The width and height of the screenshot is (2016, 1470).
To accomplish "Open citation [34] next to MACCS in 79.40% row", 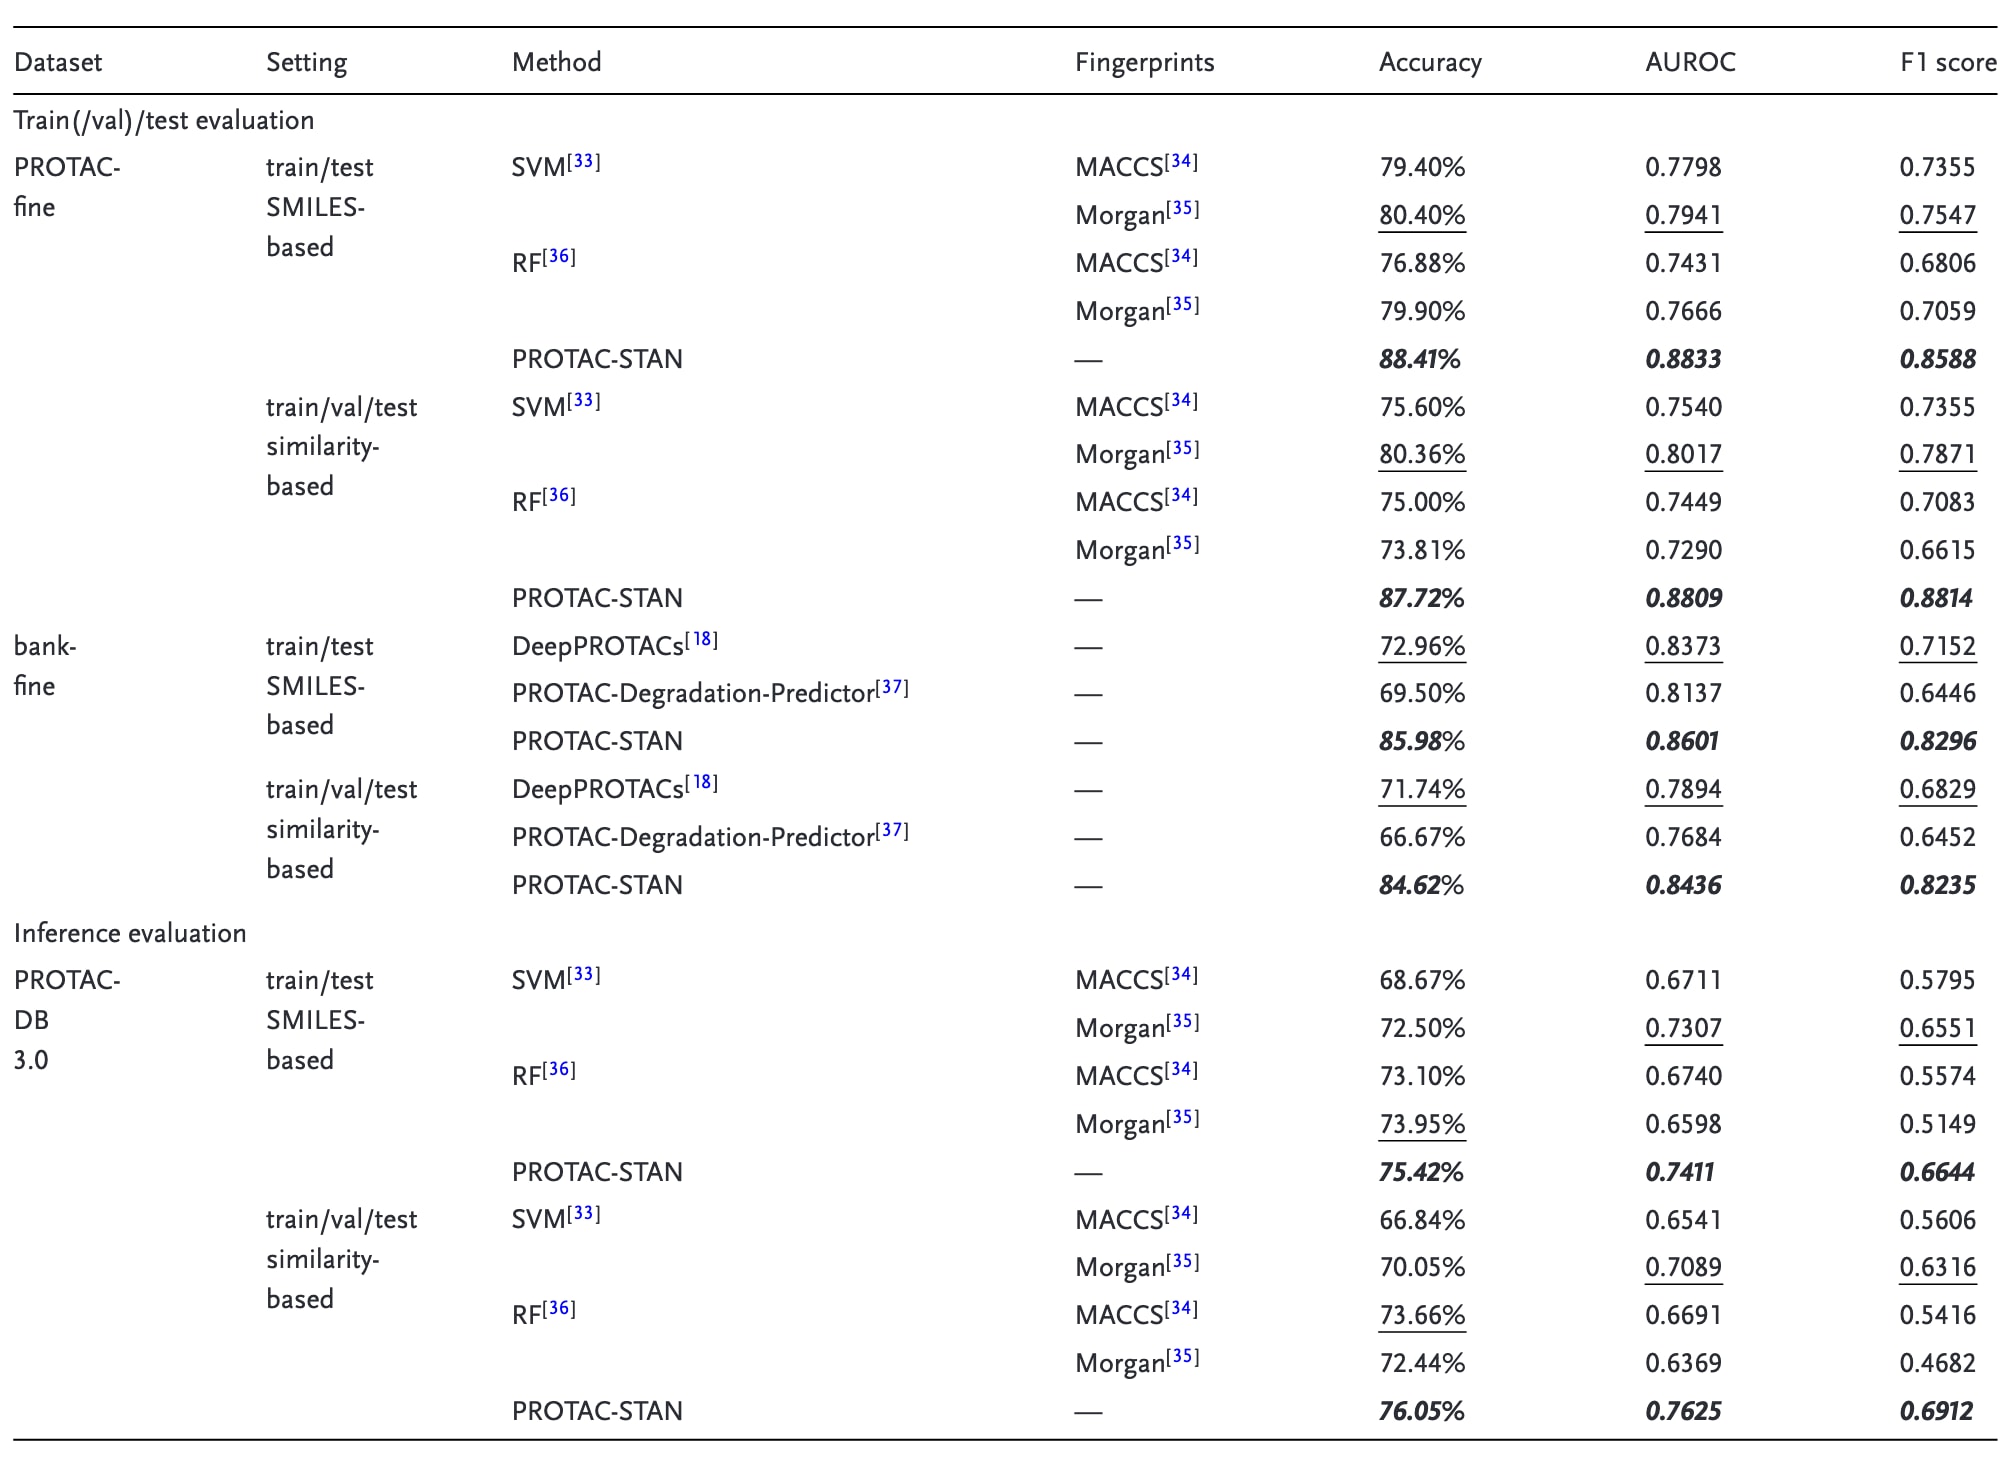I will [1181, 161].
